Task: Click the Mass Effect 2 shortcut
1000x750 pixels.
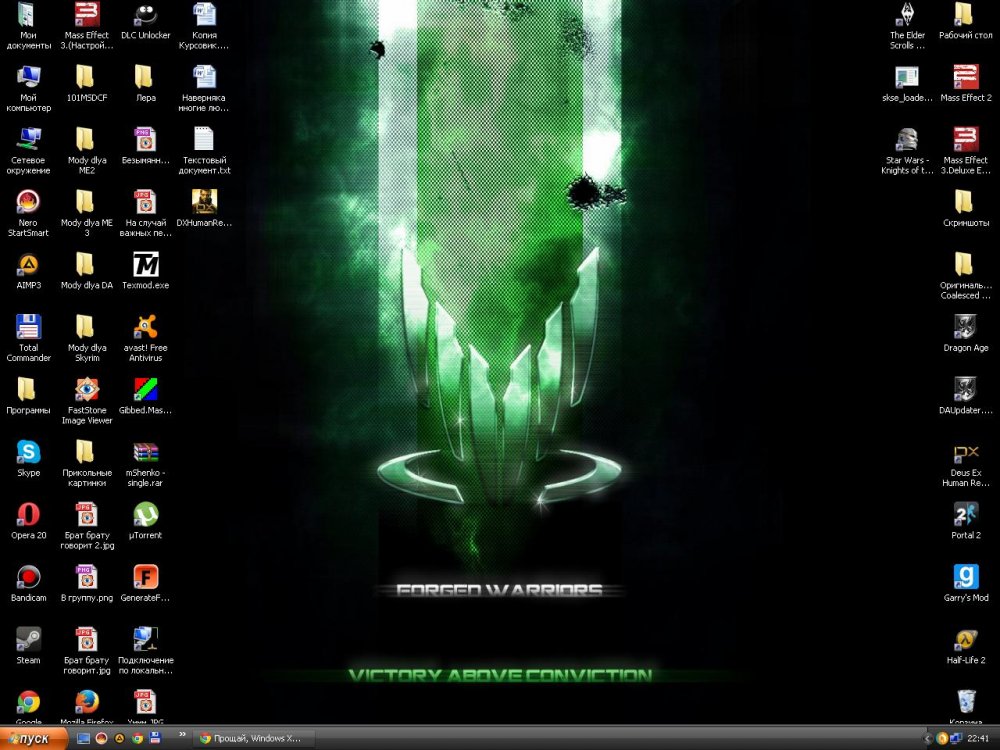Action: click(966, 83)
